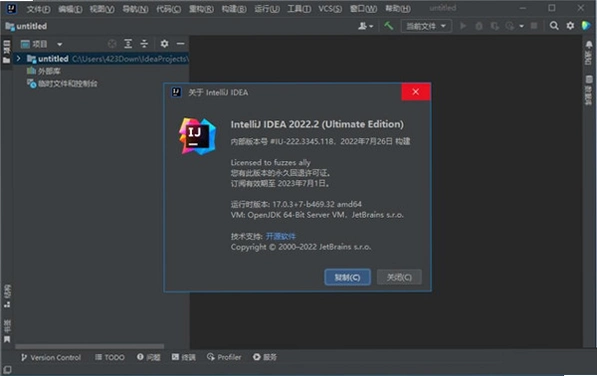Click Collapse All icon in Project panel

coord(144,44)
